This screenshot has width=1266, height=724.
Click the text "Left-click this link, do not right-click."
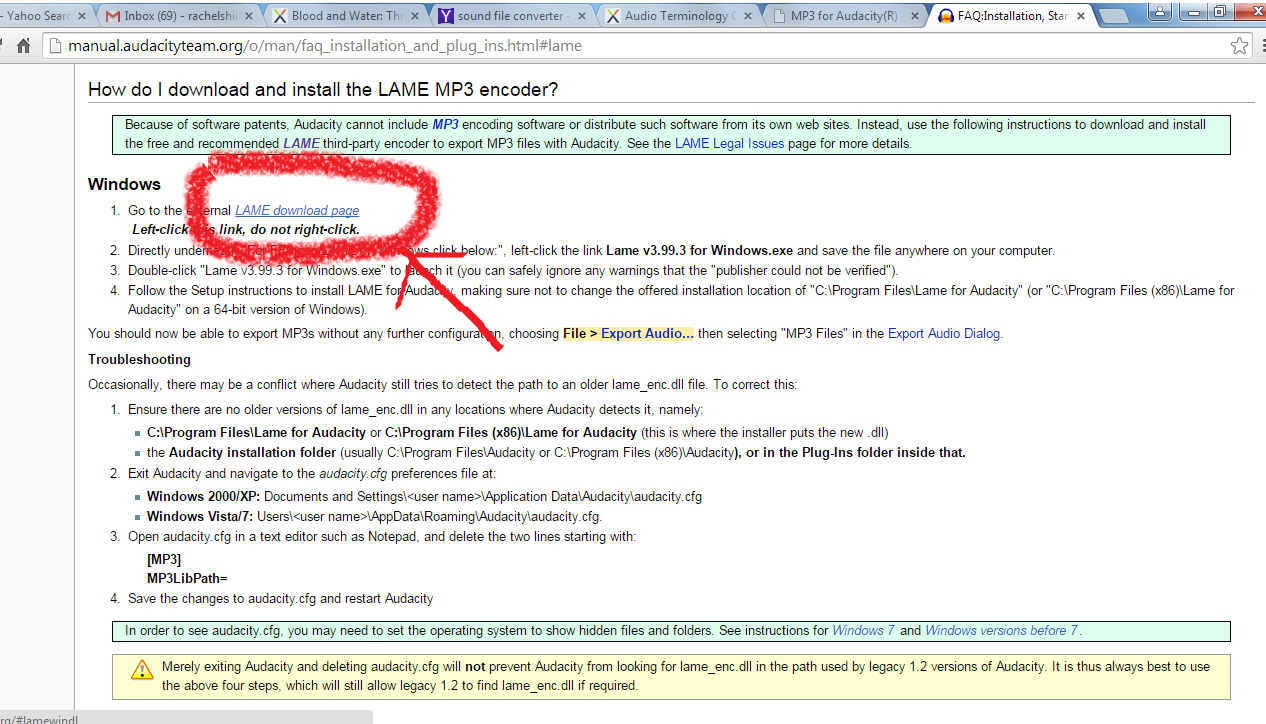[246, 229]
